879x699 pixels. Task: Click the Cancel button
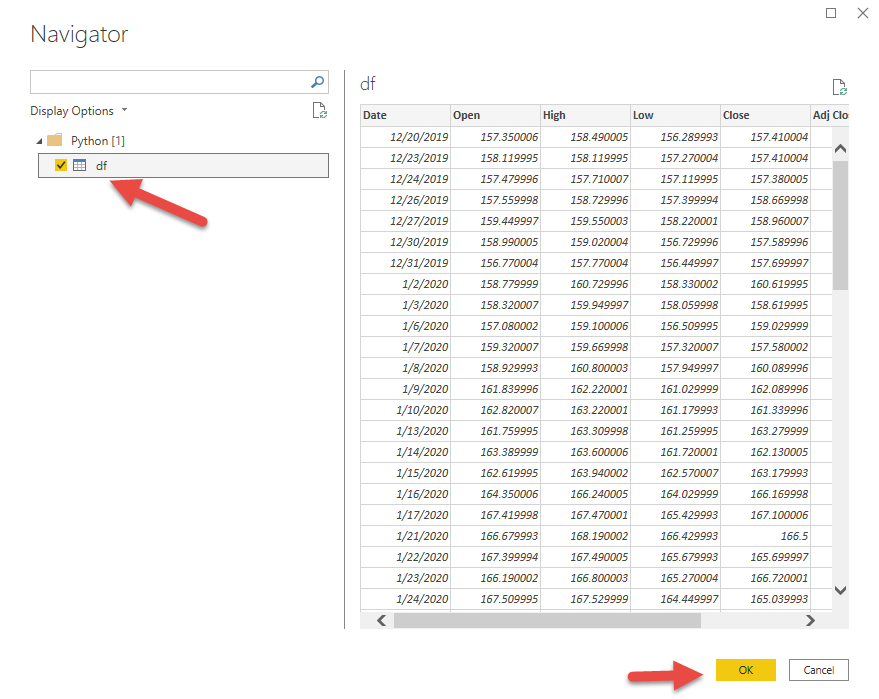pyautogui.click(x=818, y=670)
